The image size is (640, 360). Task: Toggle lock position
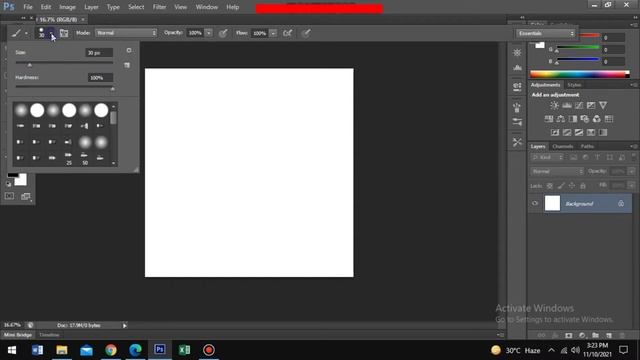pos(572,186)
